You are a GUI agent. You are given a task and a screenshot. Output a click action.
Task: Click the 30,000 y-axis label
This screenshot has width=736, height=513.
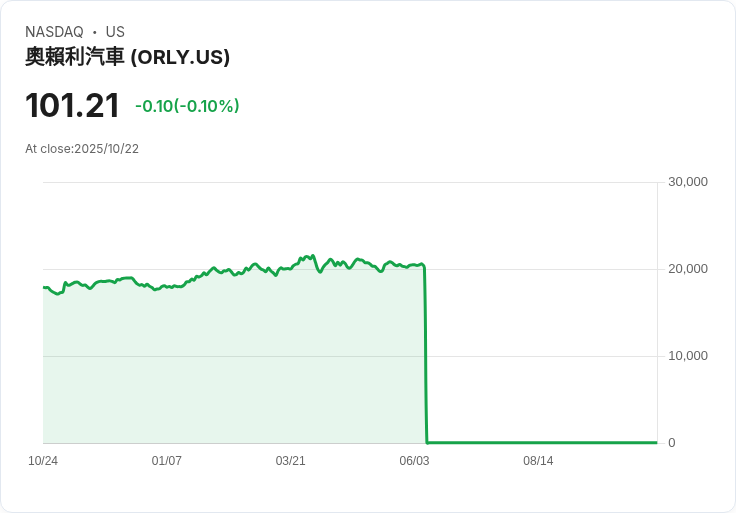pos(688,182)
